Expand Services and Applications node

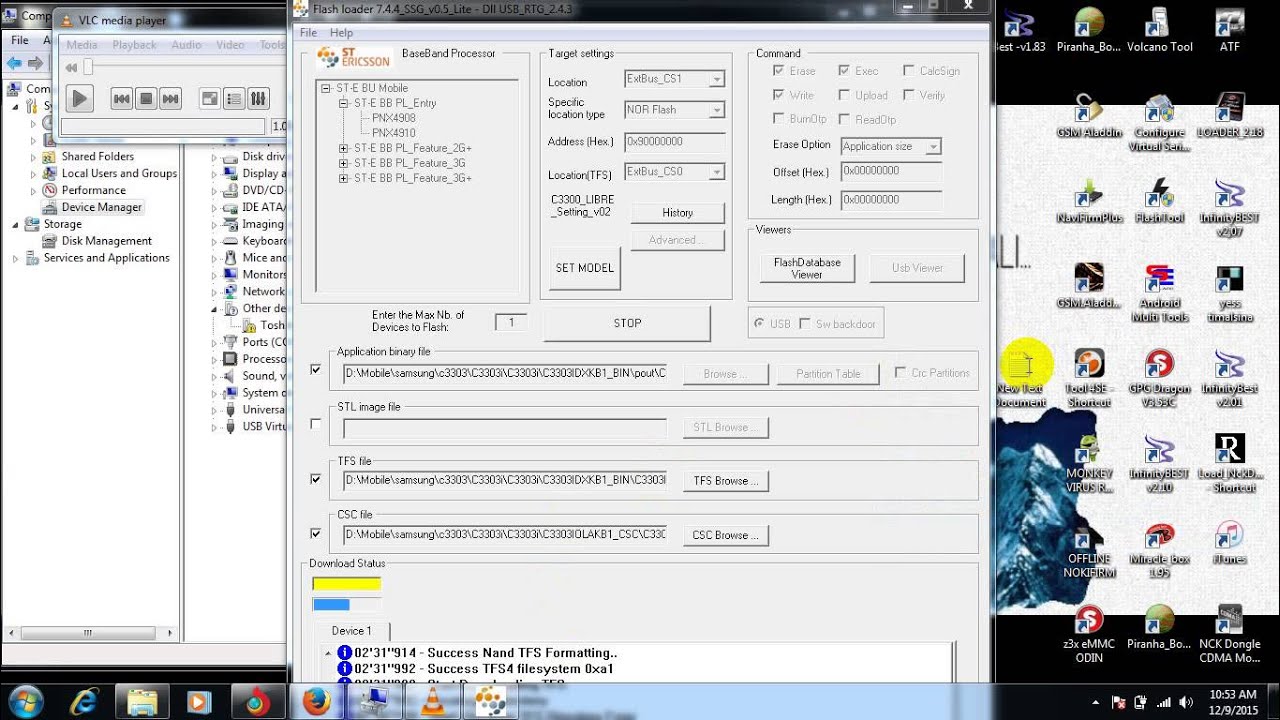click(x=15, y=258)
